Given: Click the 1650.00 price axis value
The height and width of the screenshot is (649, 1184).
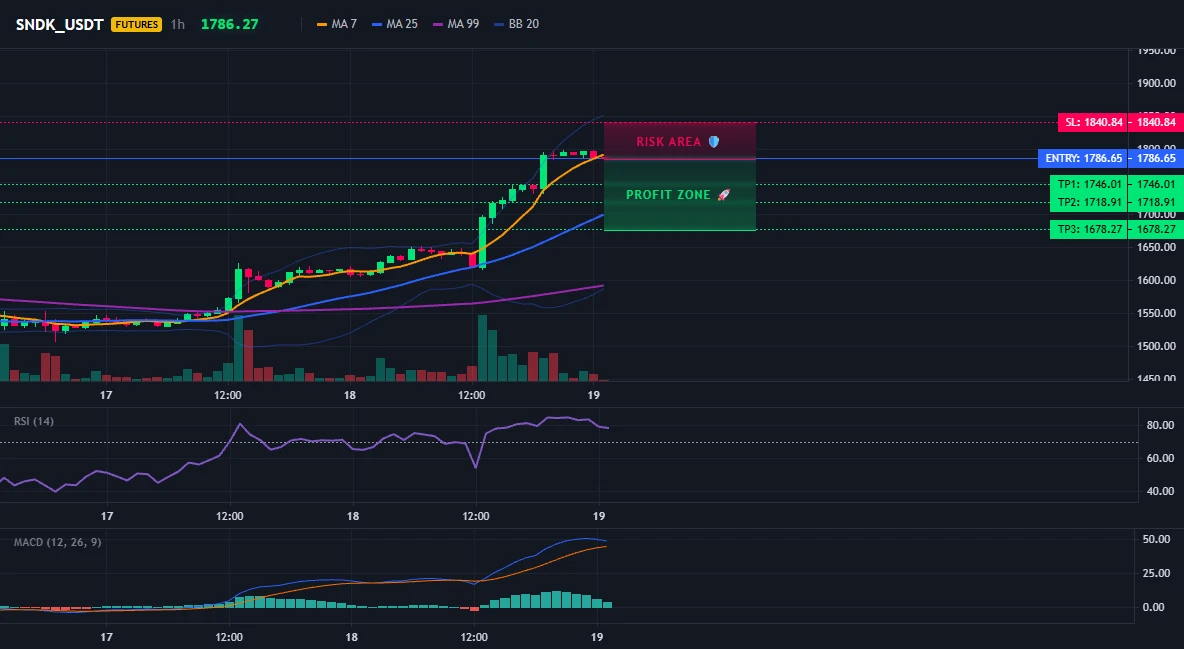Looking at the screenshot, I should click(1156, 247).
